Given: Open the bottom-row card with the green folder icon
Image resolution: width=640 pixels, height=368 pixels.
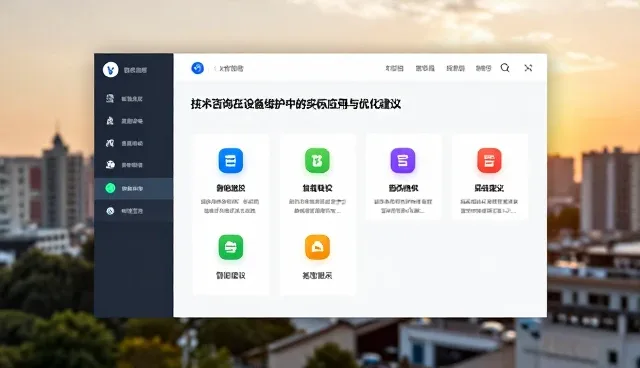Looking at the screenshot, I should point(231,258).
